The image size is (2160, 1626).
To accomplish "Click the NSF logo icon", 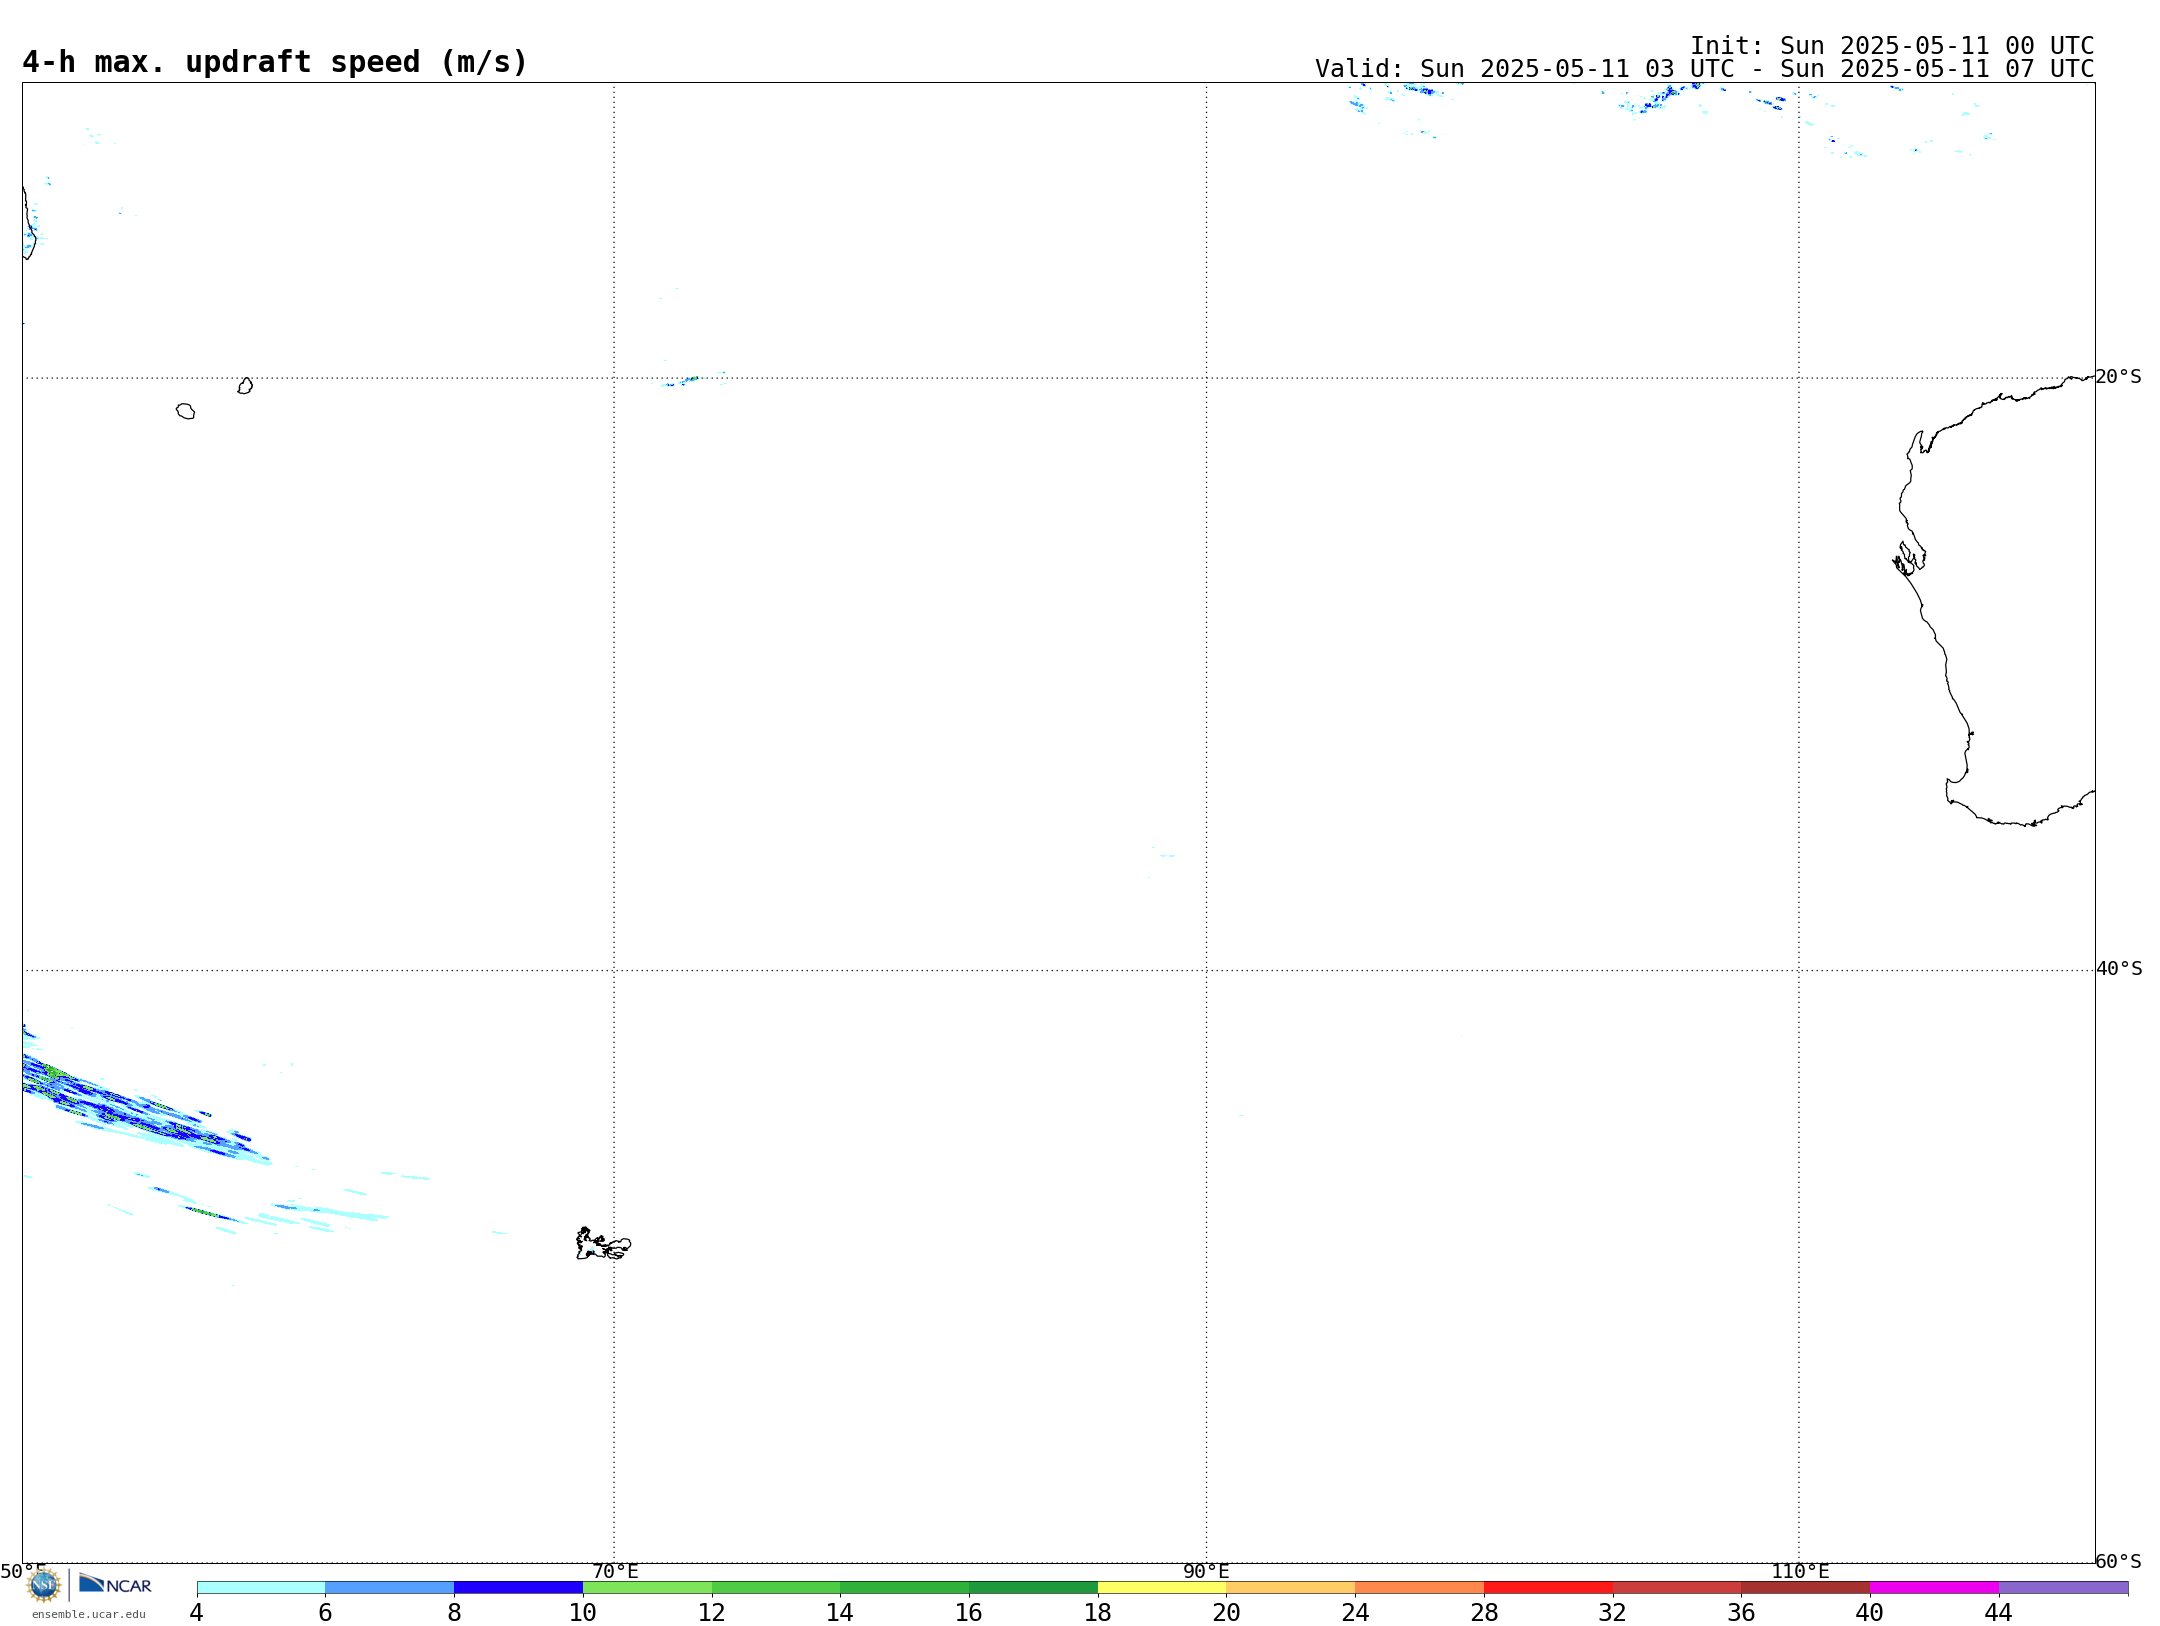I will [44, 1584].
